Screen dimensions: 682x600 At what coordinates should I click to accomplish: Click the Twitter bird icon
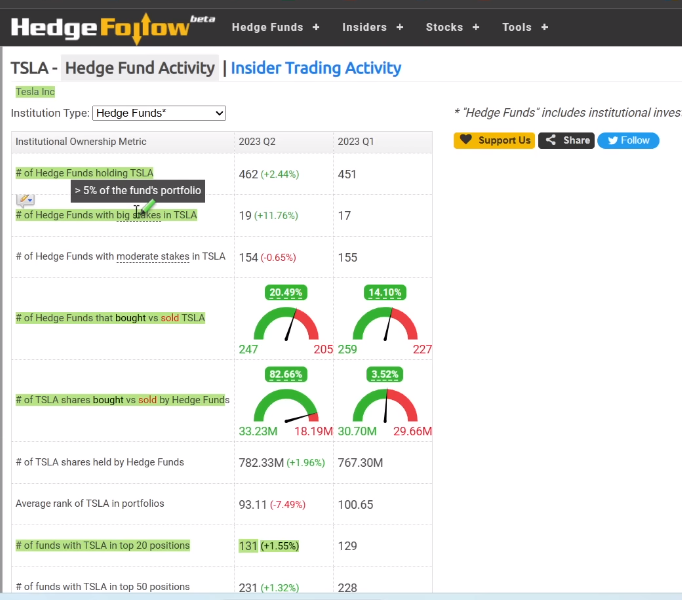pos(613,141)
